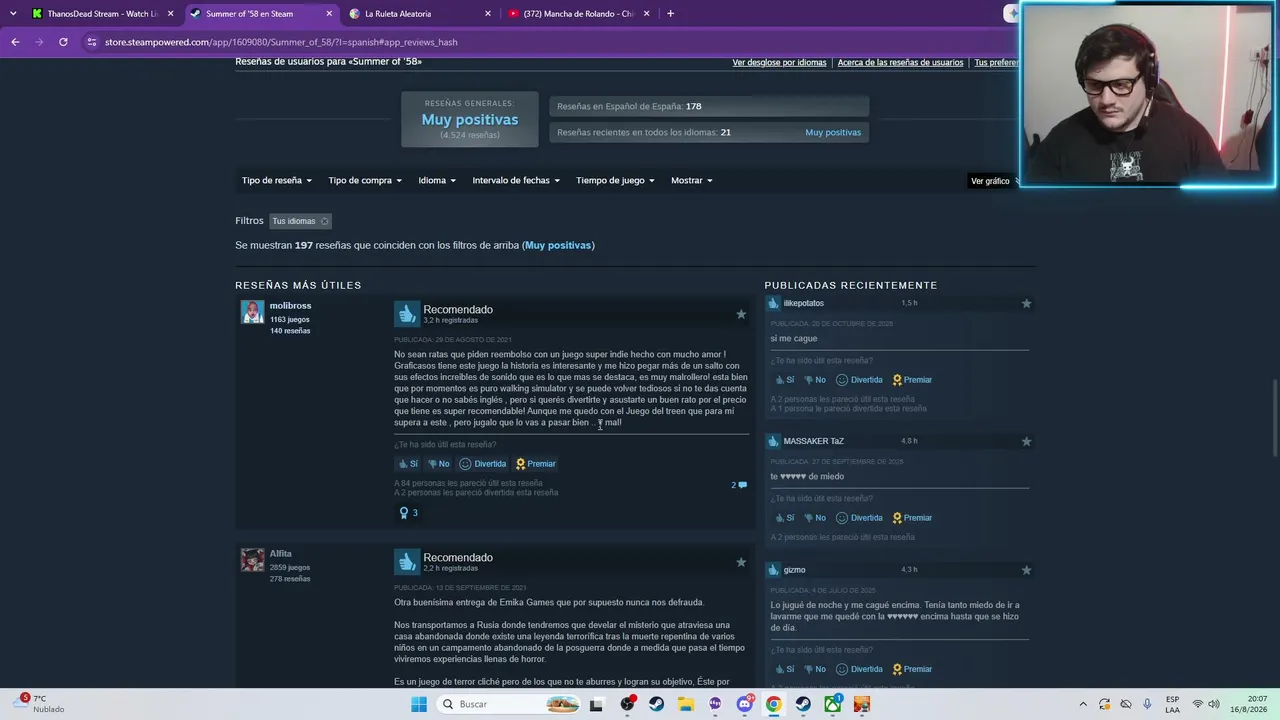The image size is (1280, 720).
Task: Reload the Steam store page
Action: point(63,42)
